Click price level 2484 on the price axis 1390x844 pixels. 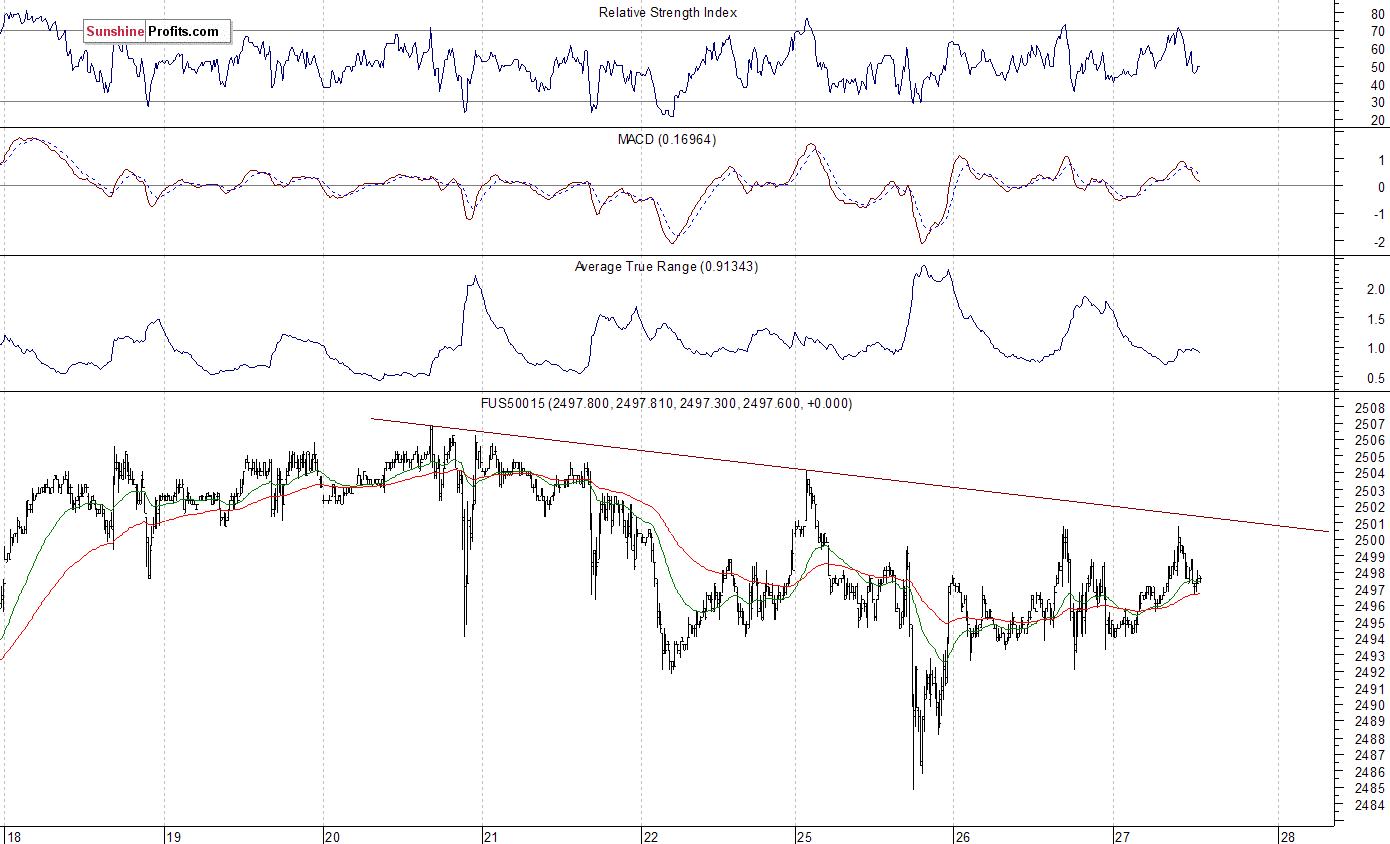1371,805
